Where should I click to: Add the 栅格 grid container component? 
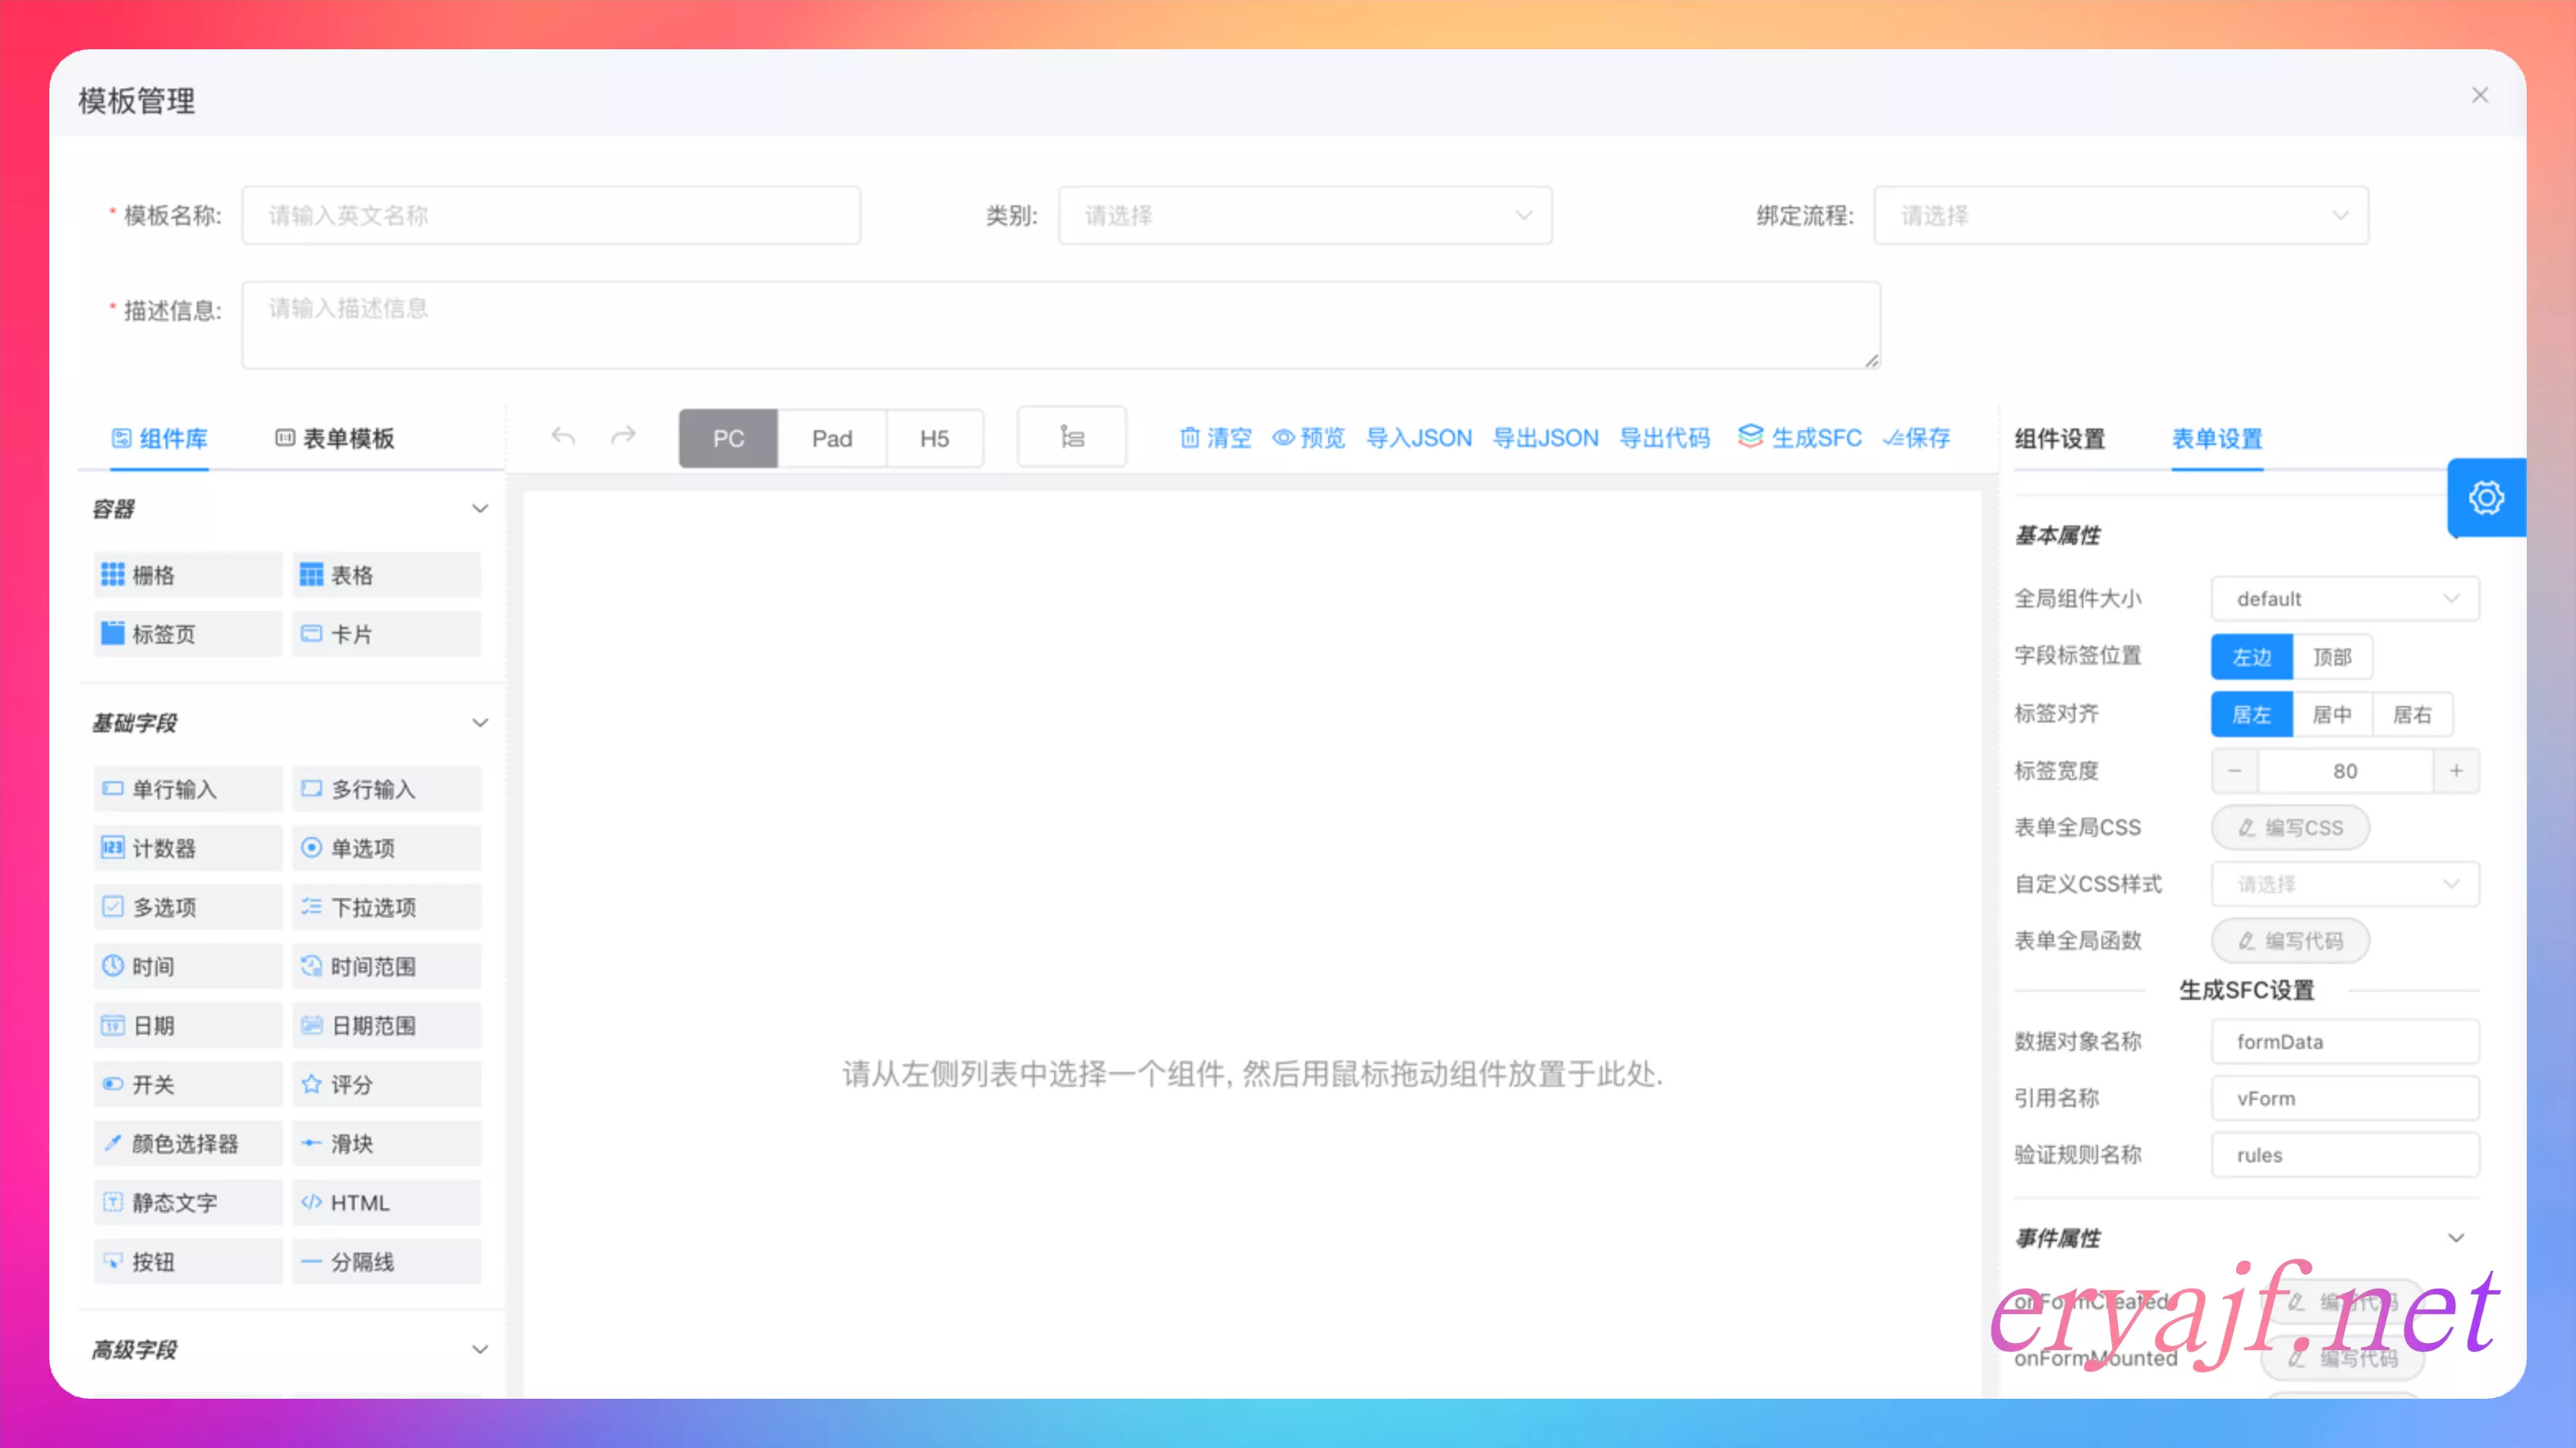click(x=188, y=575)
